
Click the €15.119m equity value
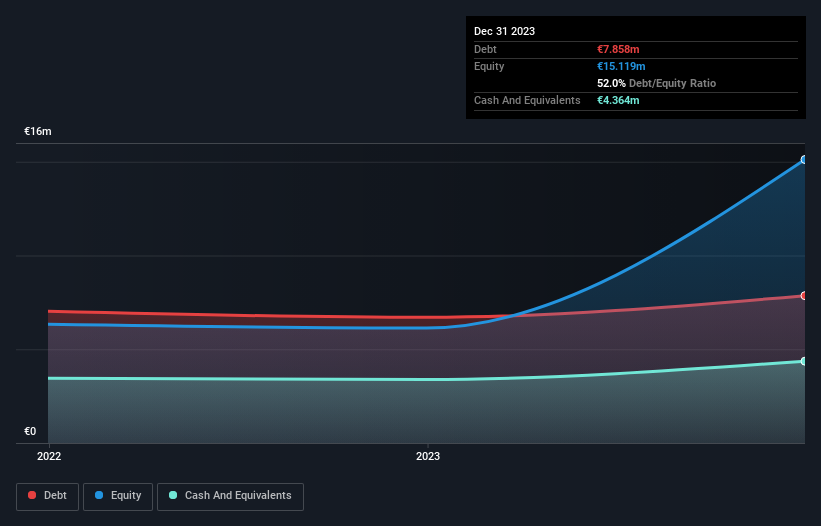click(621, 66)
